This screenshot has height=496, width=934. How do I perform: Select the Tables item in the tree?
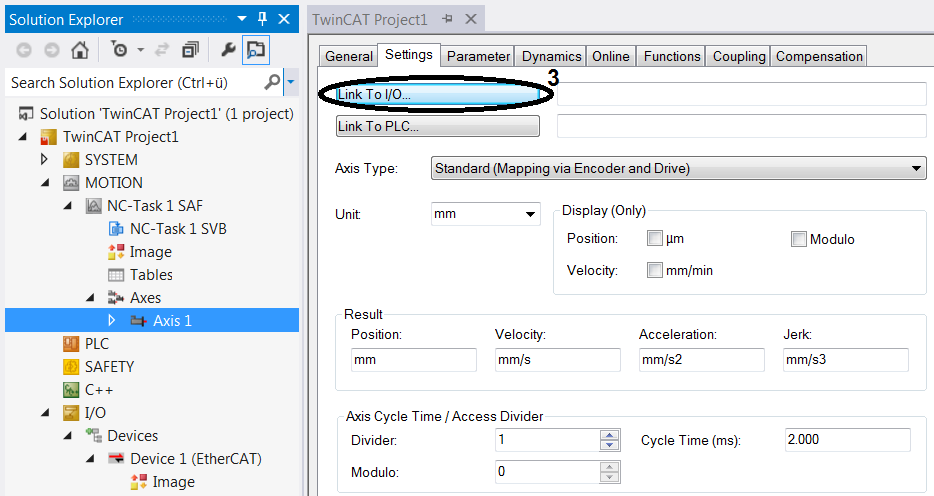point(151,275)
